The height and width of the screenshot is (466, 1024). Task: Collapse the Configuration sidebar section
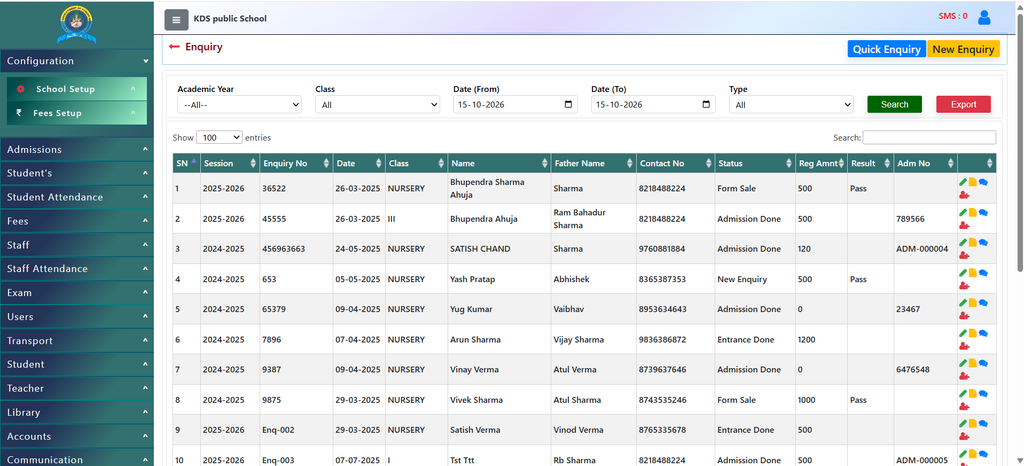coord(76,61)
